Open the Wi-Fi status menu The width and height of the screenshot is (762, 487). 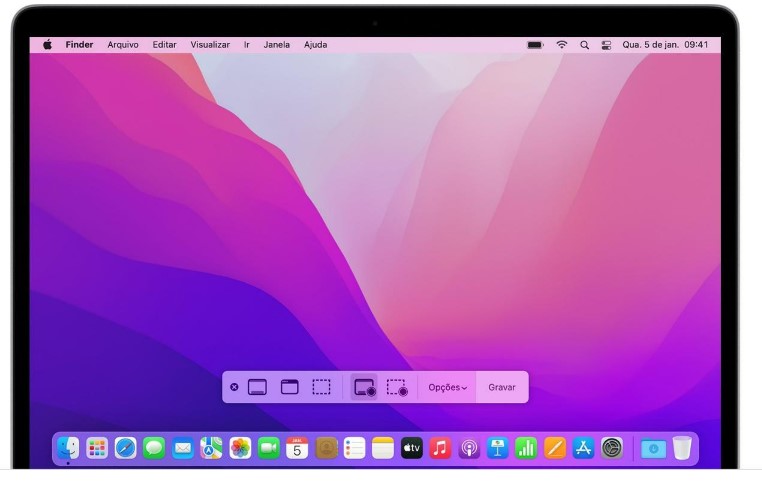tap(562, 45)
